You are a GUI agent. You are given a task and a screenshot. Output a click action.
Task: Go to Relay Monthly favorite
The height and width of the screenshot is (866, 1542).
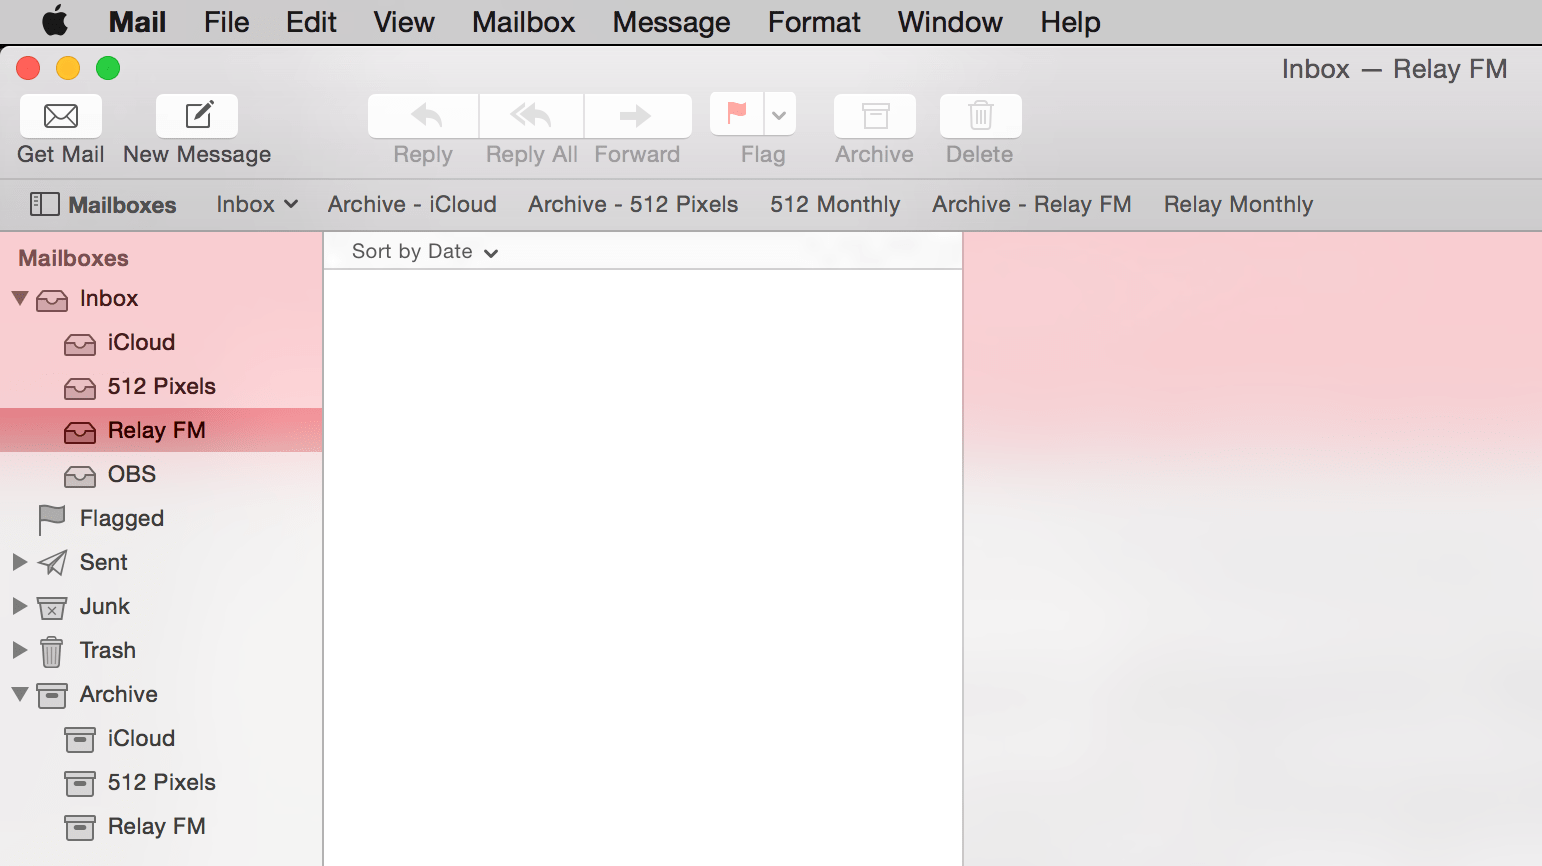click(1238, 205)
